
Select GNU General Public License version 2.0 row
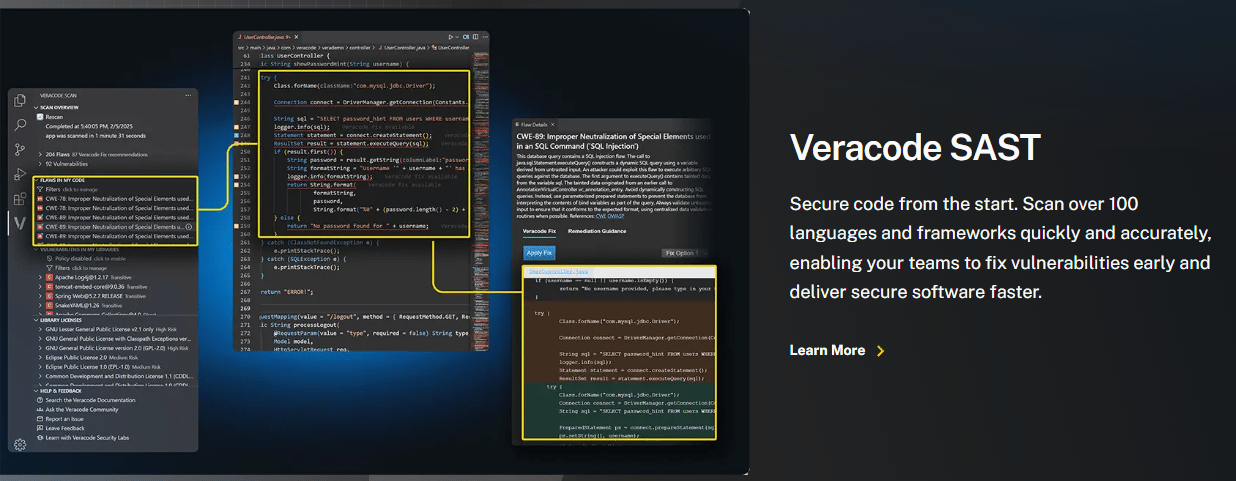pyautogui.click(x=115, y=348)
